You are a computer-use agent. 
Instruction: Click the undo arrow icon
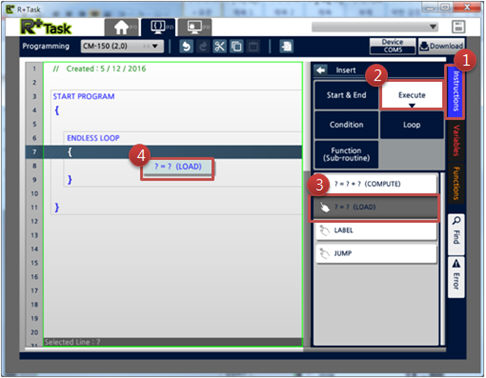click(x=186, y=46)
